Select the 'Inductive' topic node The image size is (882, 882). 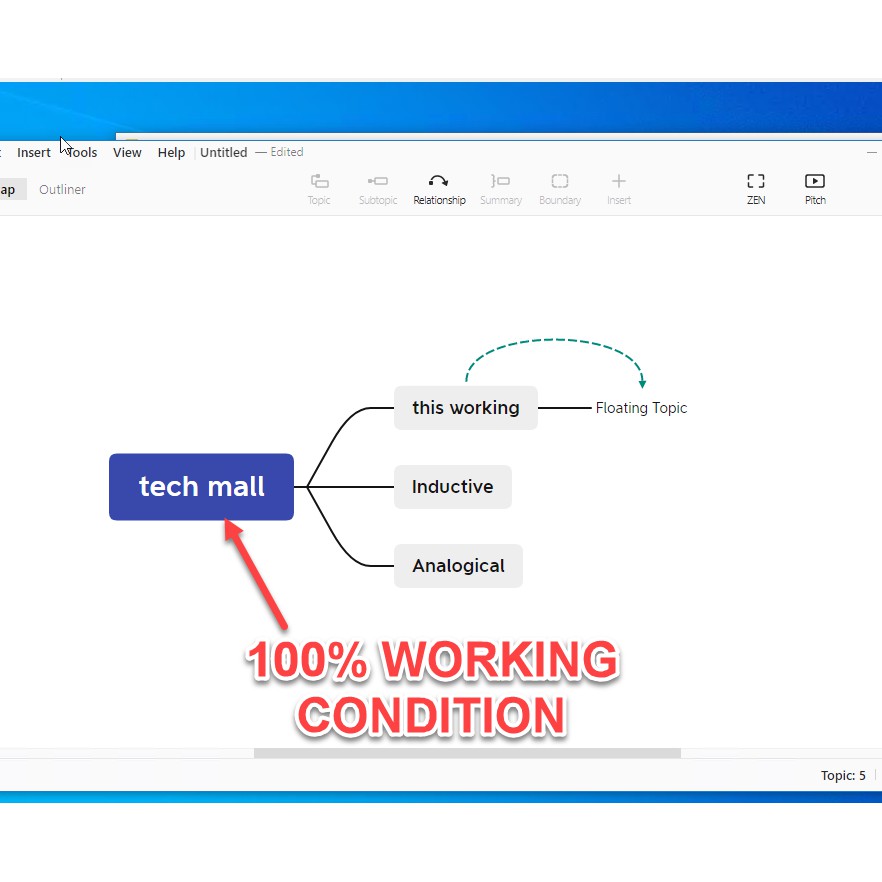pos(452,487)
